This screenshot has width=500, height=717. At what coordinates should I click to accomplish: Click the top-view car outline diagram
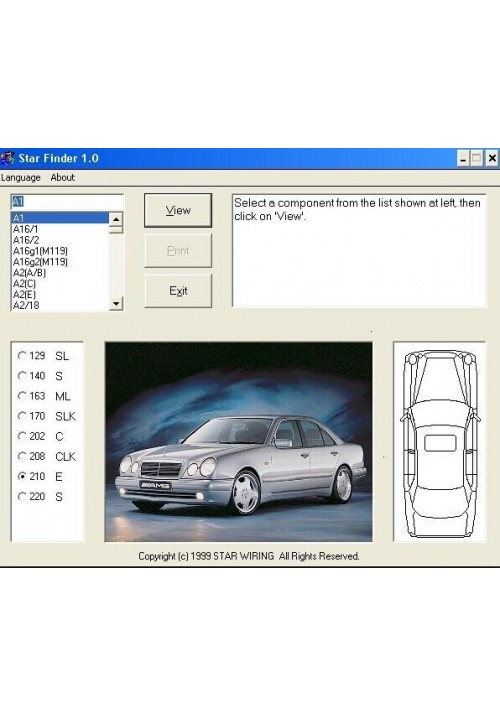pyautogui.click(x=440, y=442)
